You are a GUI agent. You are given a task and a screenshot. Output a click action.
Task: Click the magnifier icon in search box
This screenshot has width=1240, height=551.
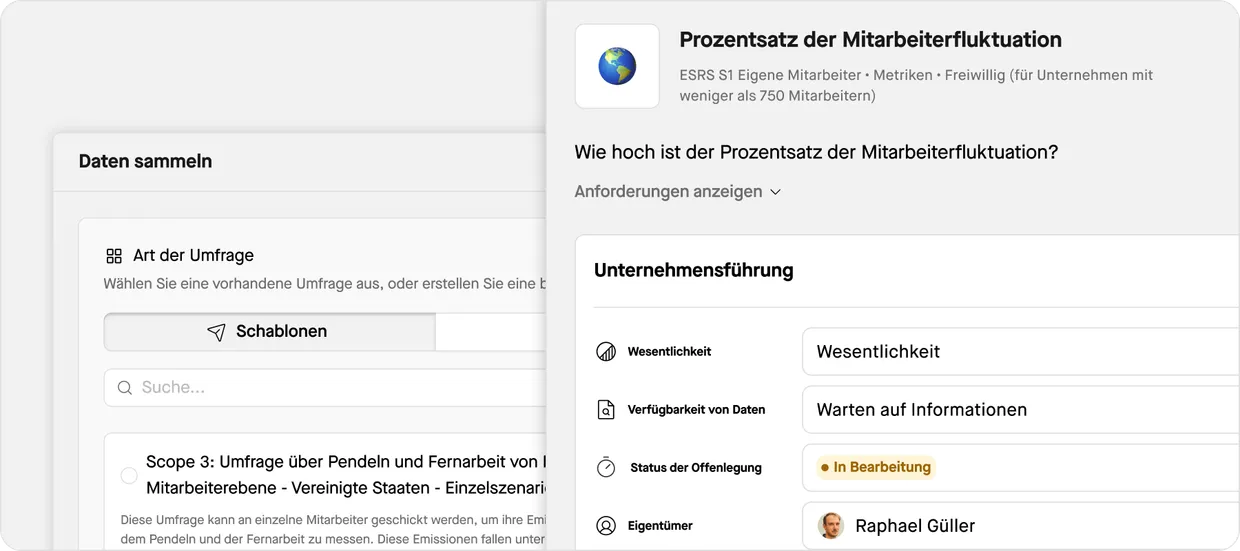[x=125, y=388]
